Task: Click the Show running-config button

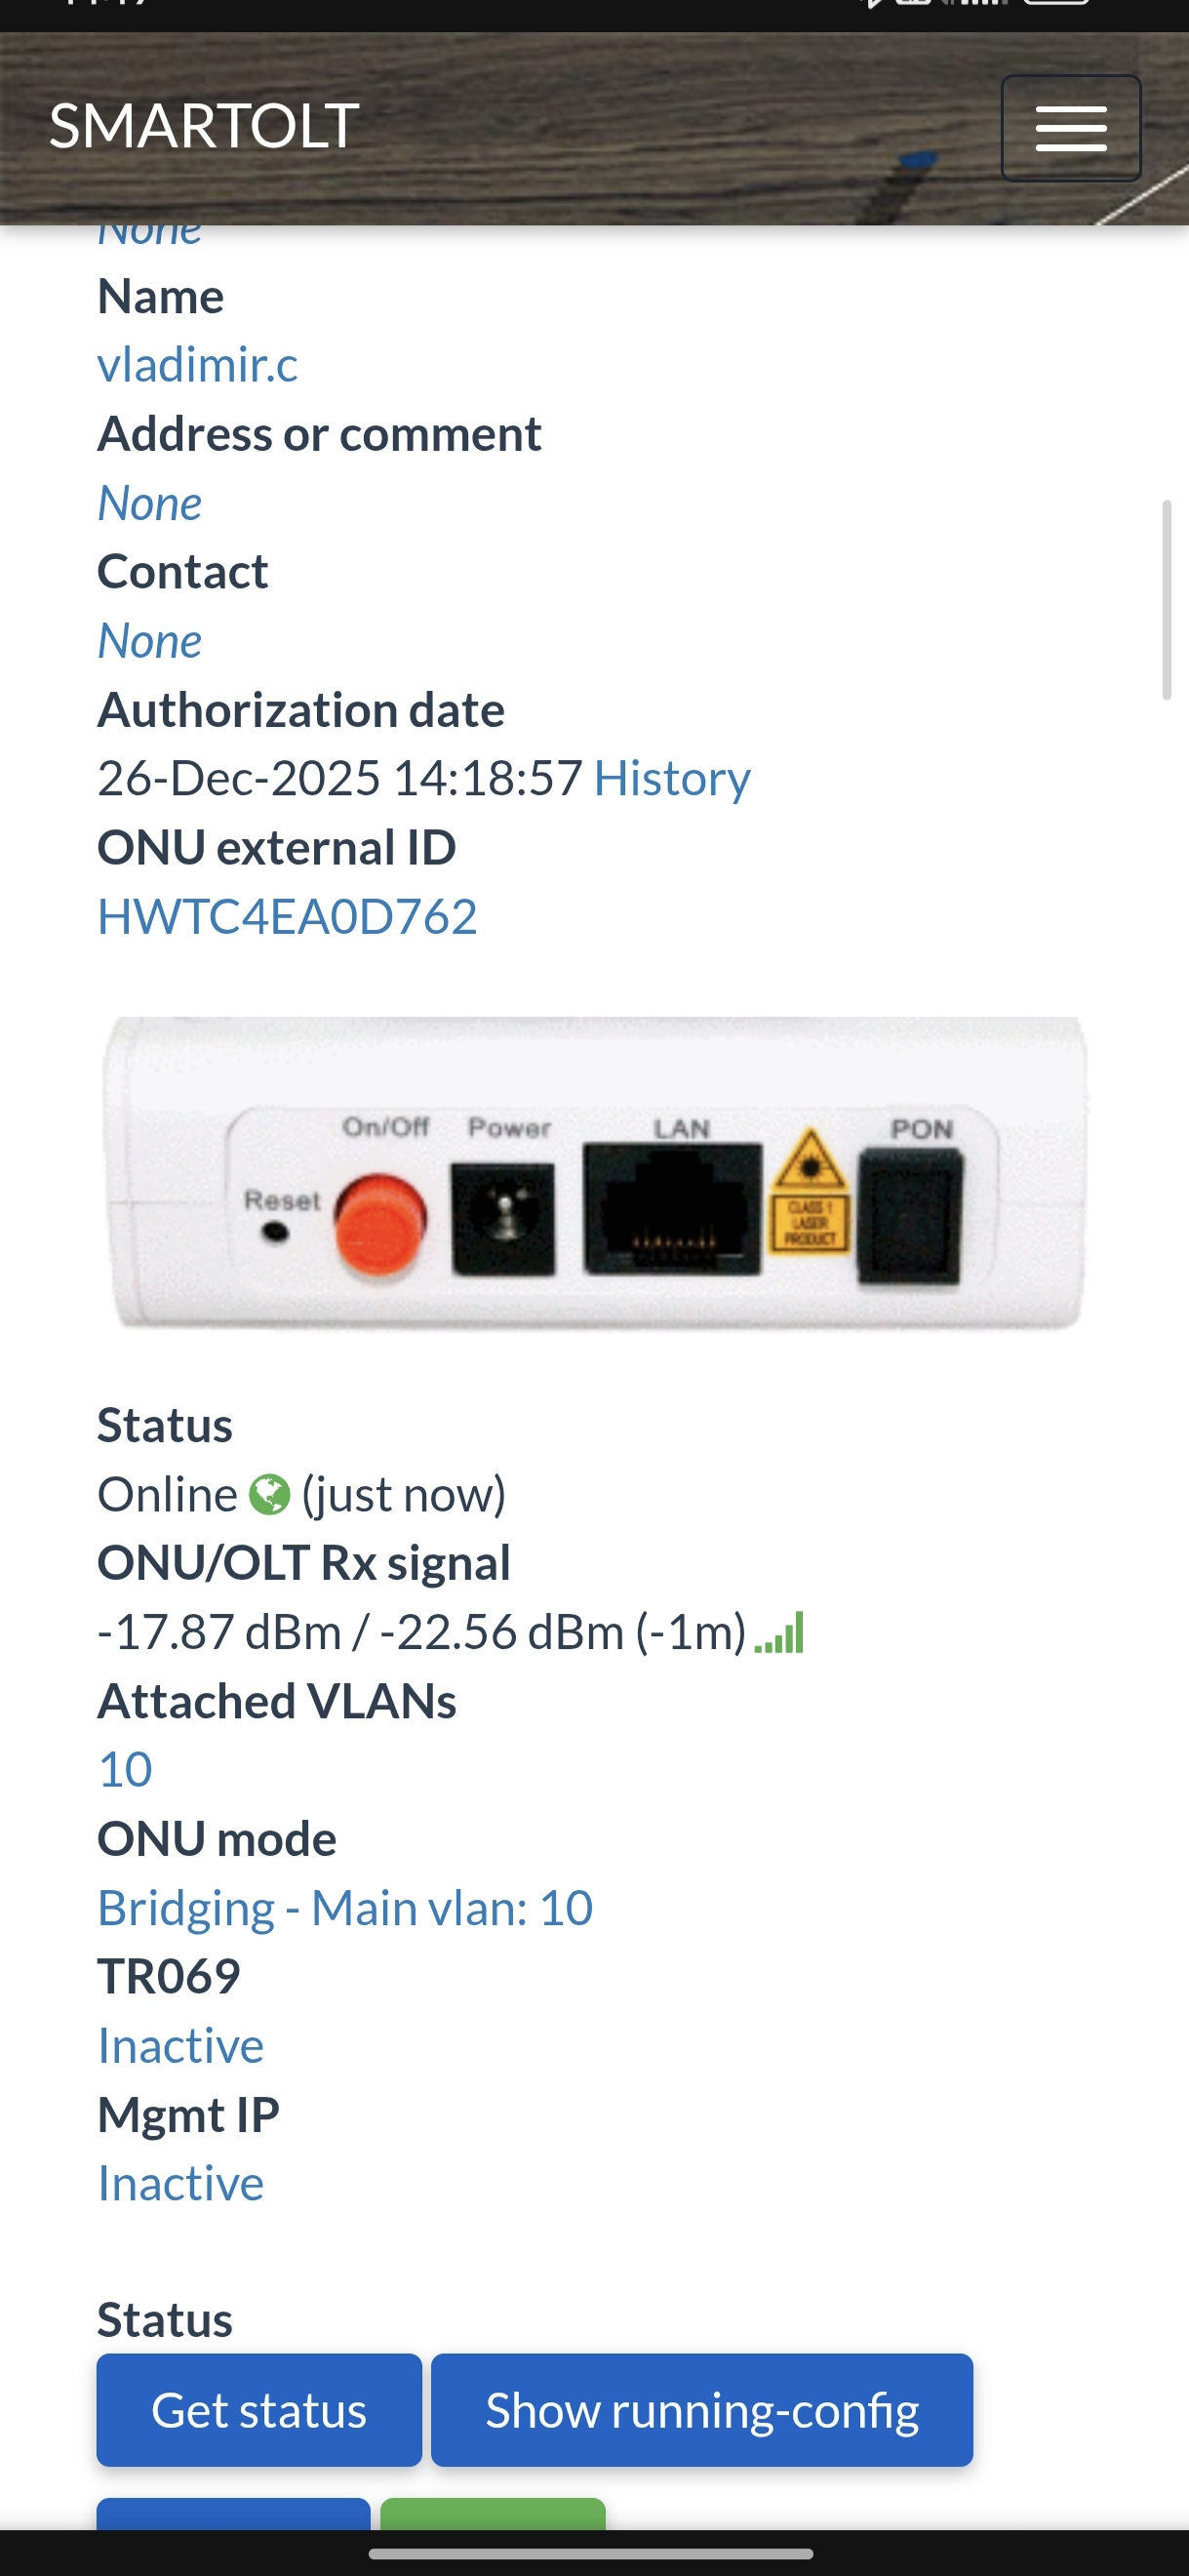Action: click(702, 2410)
